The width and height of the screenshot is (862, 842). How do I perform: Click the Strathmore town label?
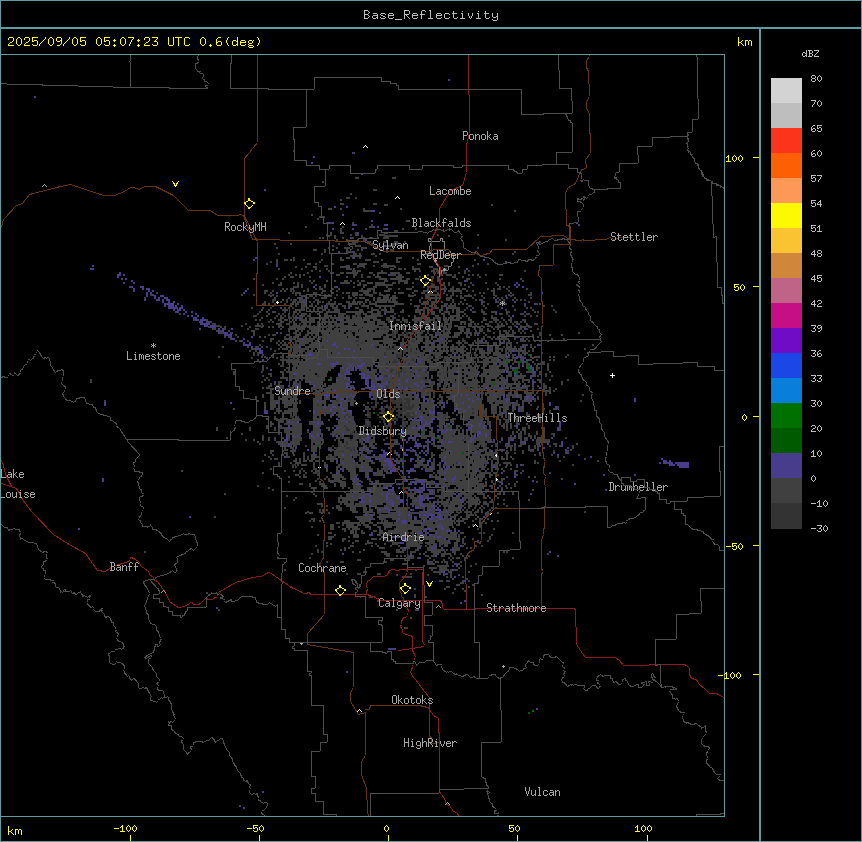(x=516, y=608)
